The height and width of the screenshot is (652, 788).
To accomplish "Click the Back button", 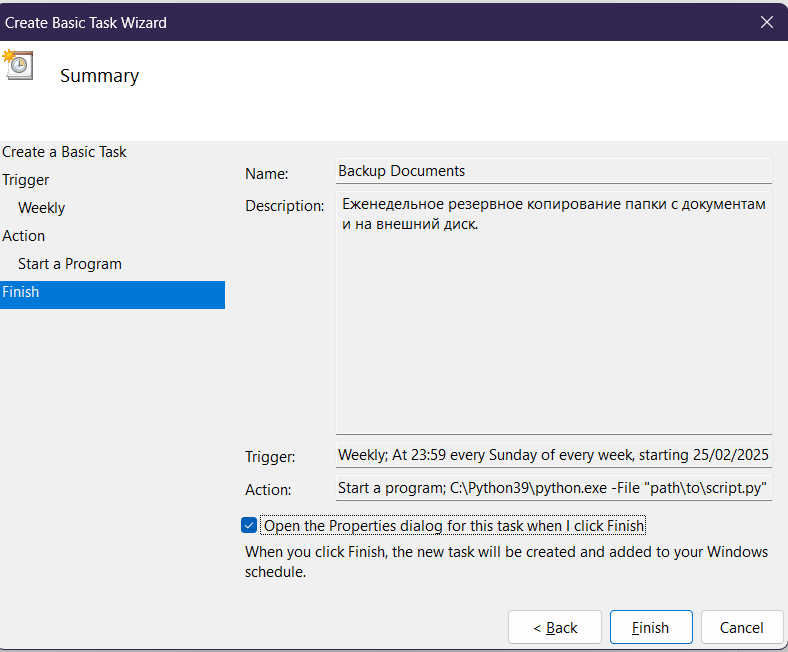I will pyautogui.click(x=555, y=628).
